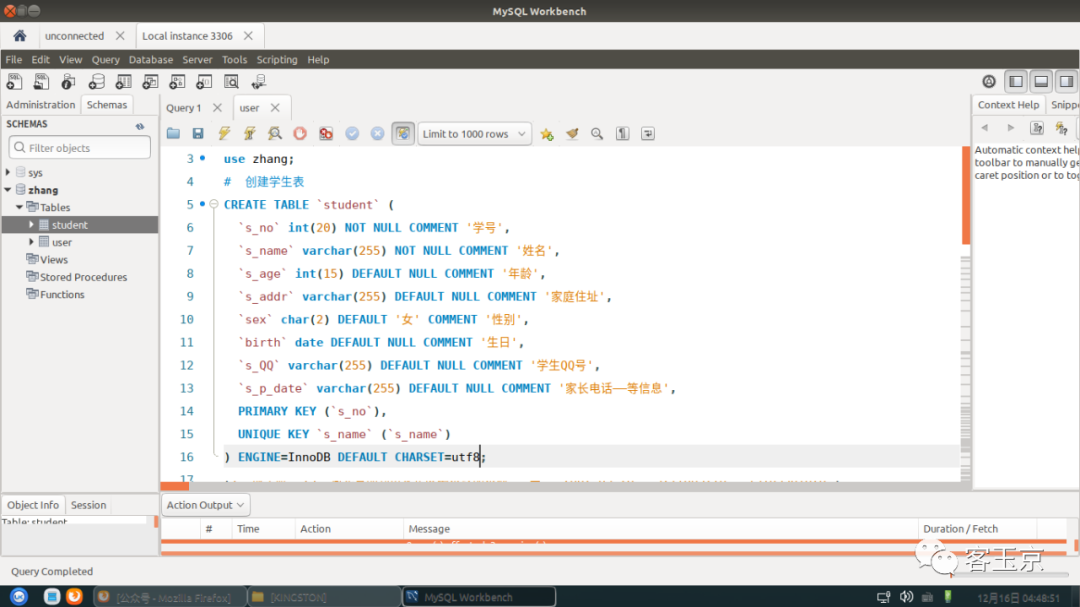The image size is (1080, 607).
Task: Close the Local instance 3306 tab
Action: click(x=249, y=36)
